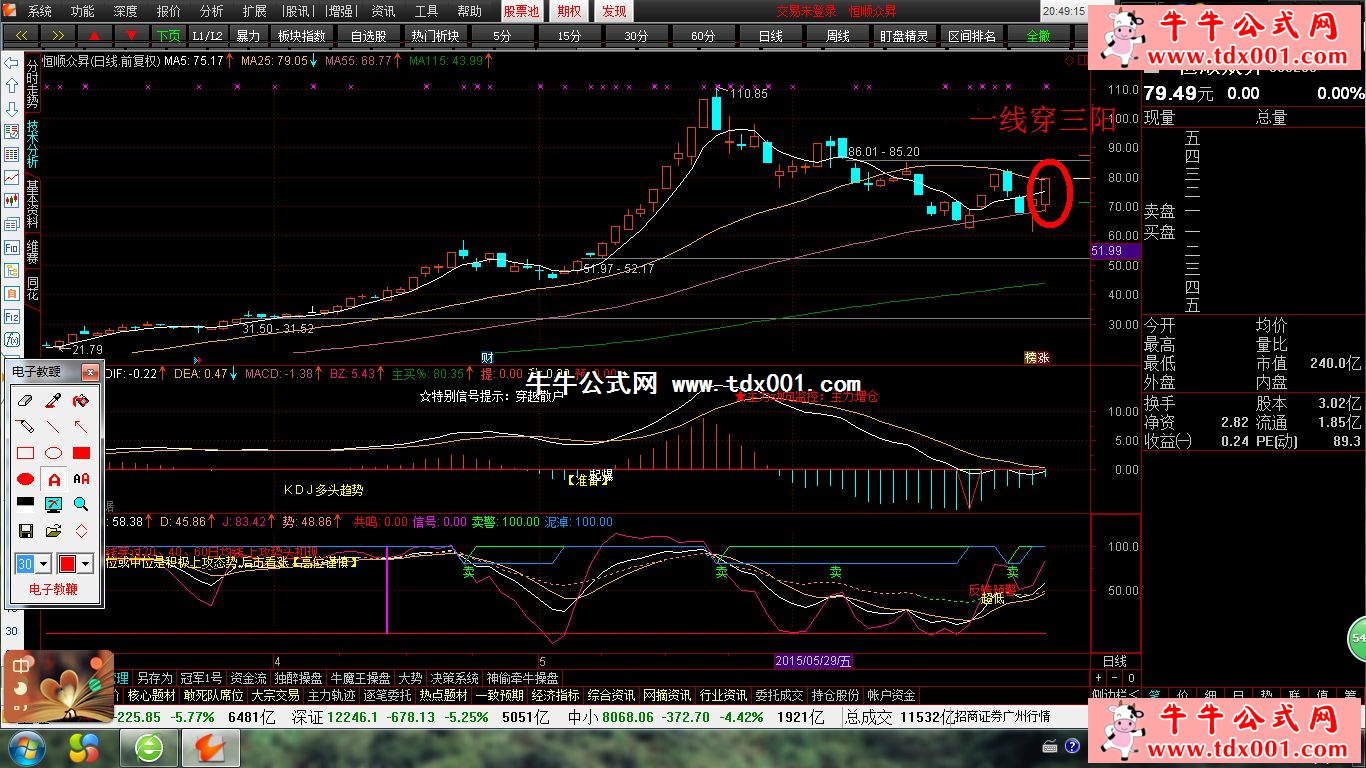Click the 下页 toolbar button
Image resolution: width=1366 pixels, height=768 pixels.
click(x=169, y=35)
